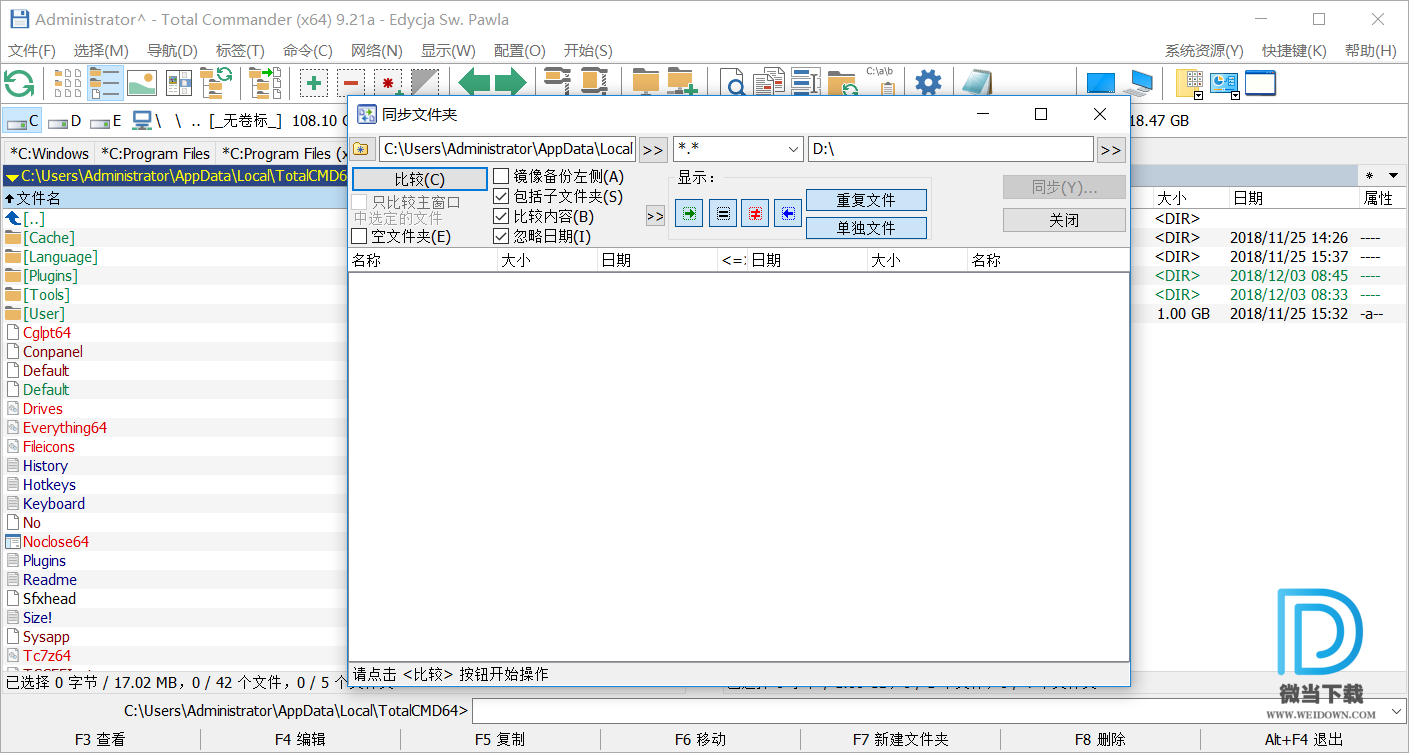
Task: Click the control panel chart icon
Action: [1224, 83]
